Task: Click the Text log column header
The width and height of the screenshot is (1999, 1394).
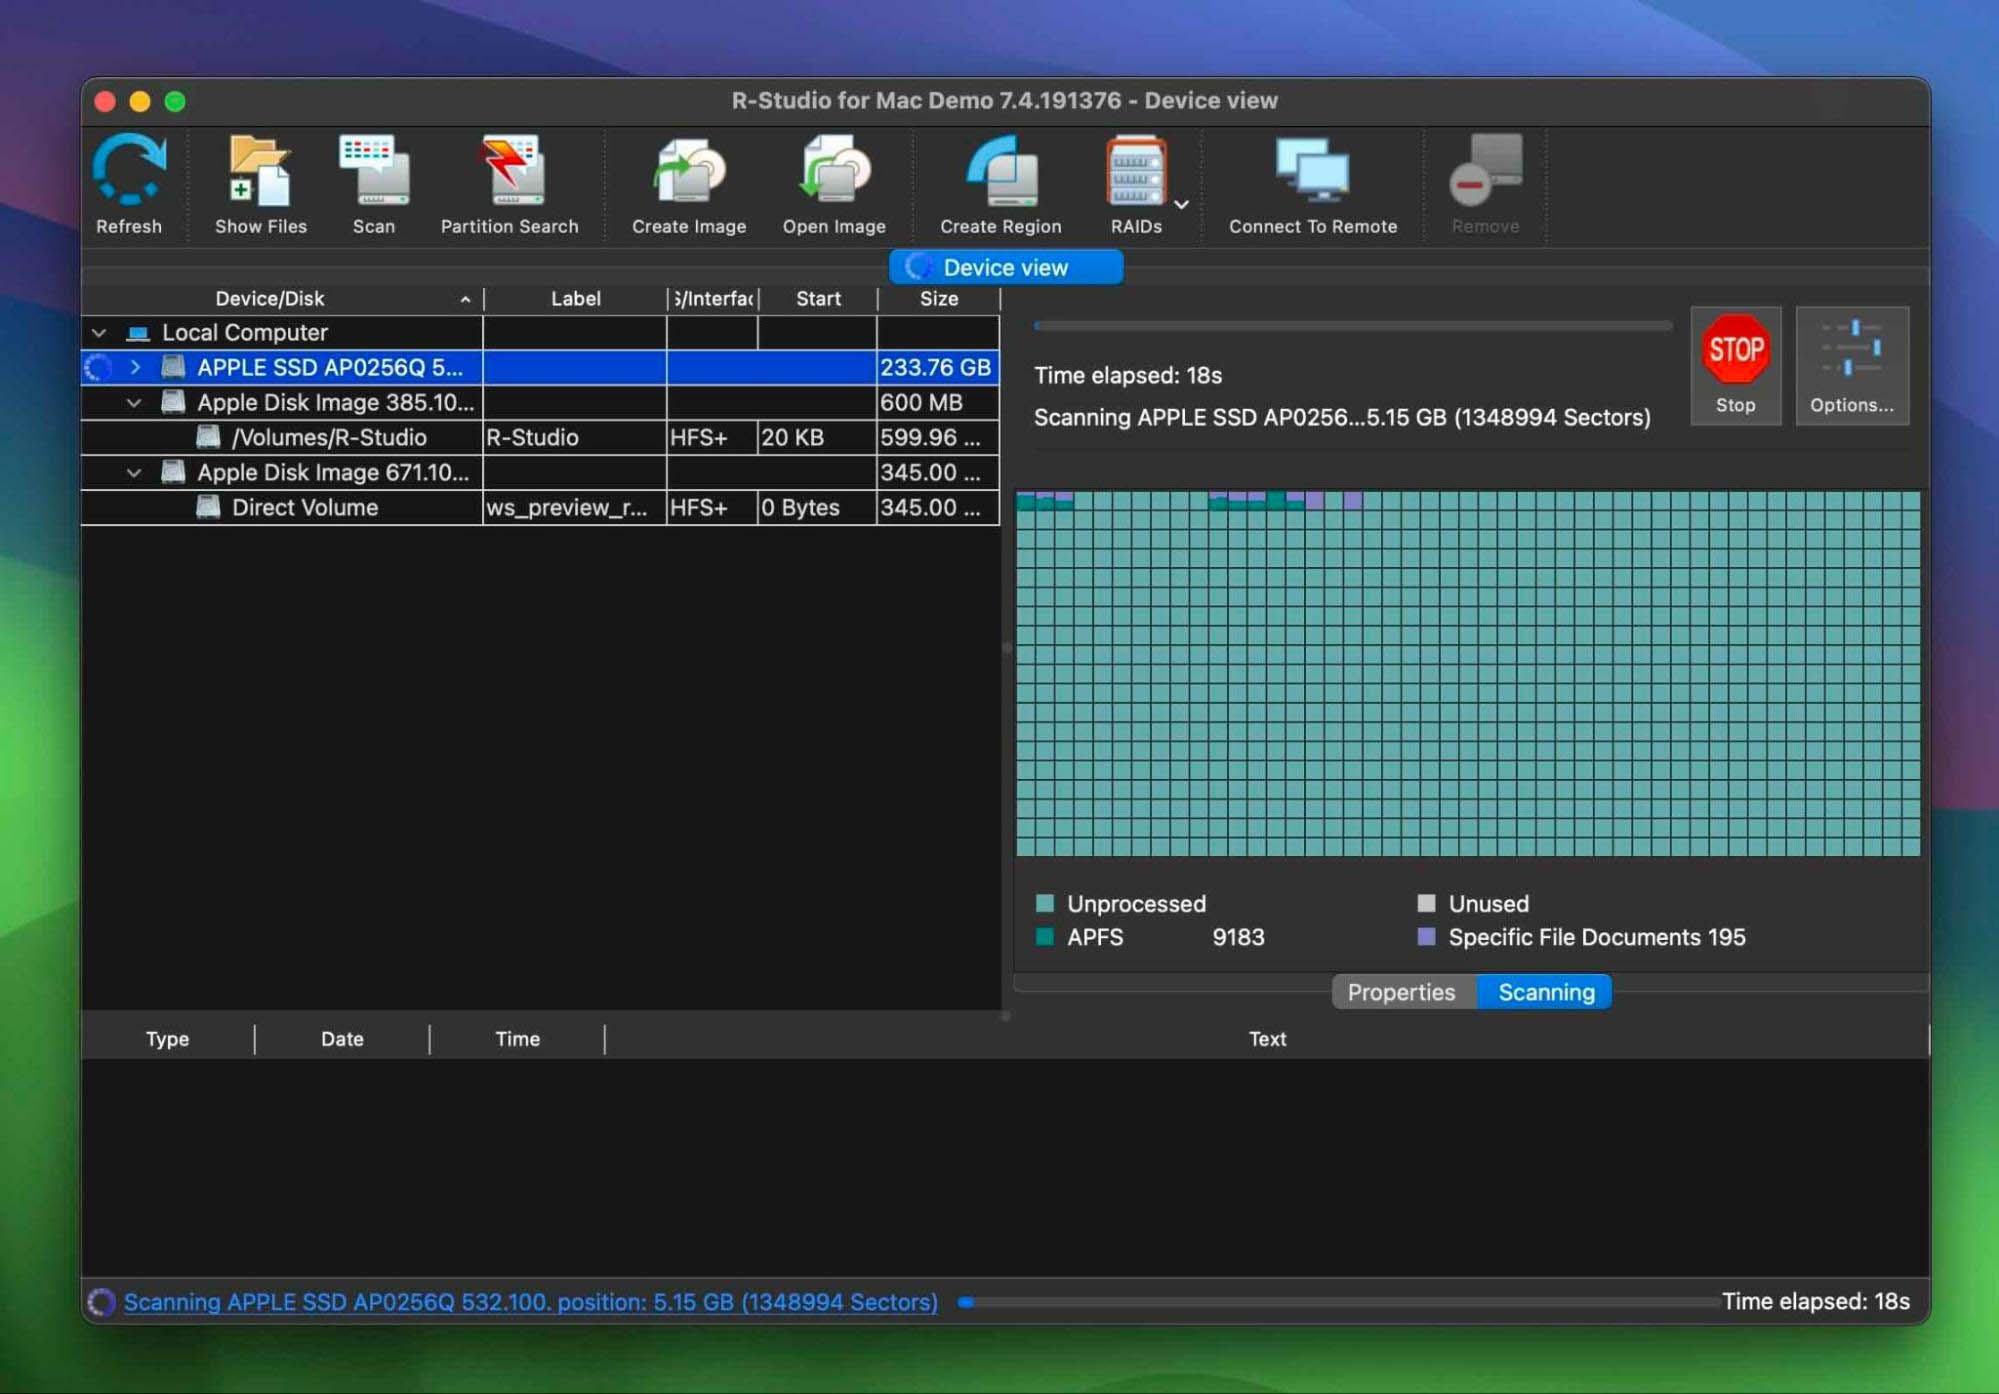Action: pos(1267,1039)
